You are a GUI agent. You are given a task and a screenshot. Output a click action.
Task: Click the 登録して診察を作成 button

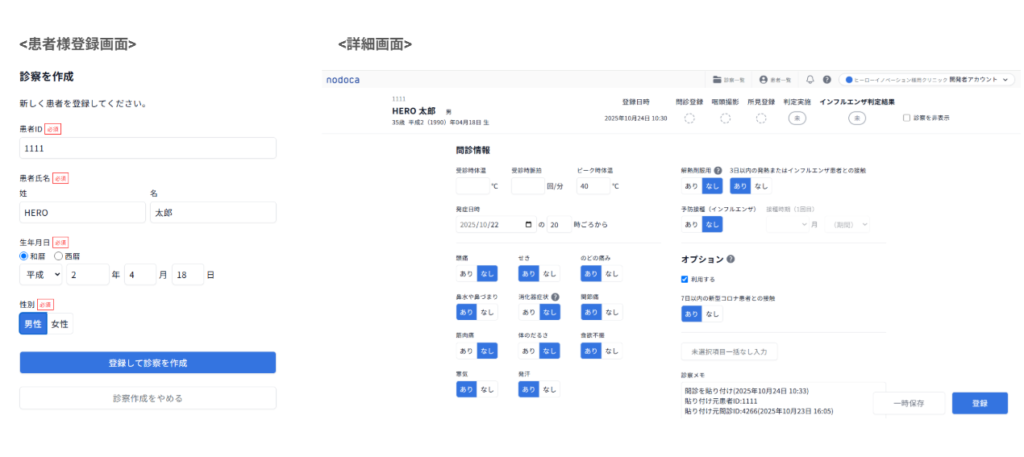(x=148, y=362)
